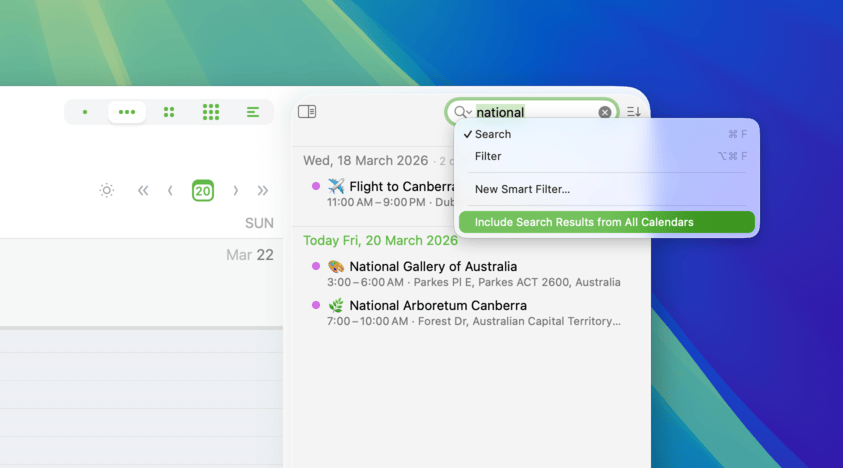
Task: Switch to Year view nine-dot grid icon
Action: point(211,112)
